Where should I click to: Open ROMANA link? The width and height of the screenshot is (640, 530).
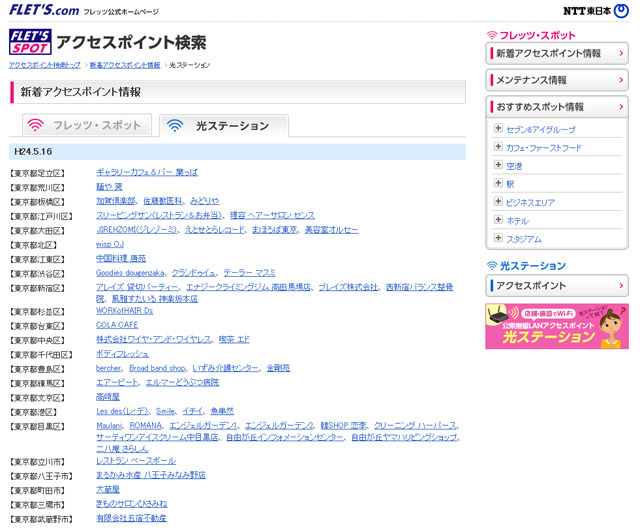tap(146, 425)
